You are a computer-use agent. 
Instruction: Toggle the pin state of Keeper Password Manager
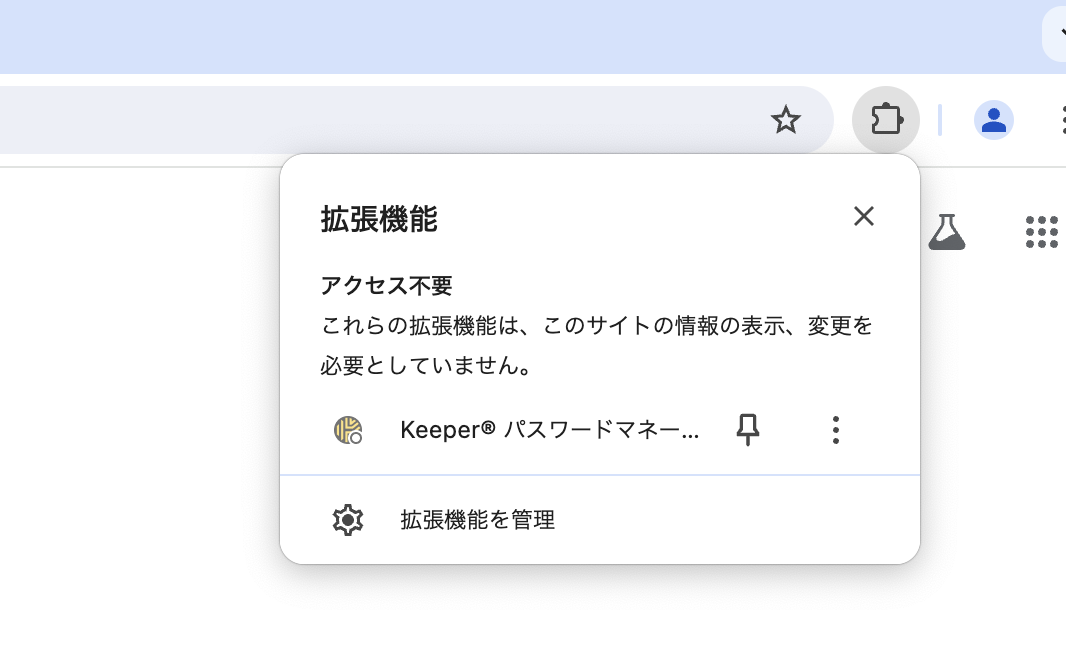[747, 430]
